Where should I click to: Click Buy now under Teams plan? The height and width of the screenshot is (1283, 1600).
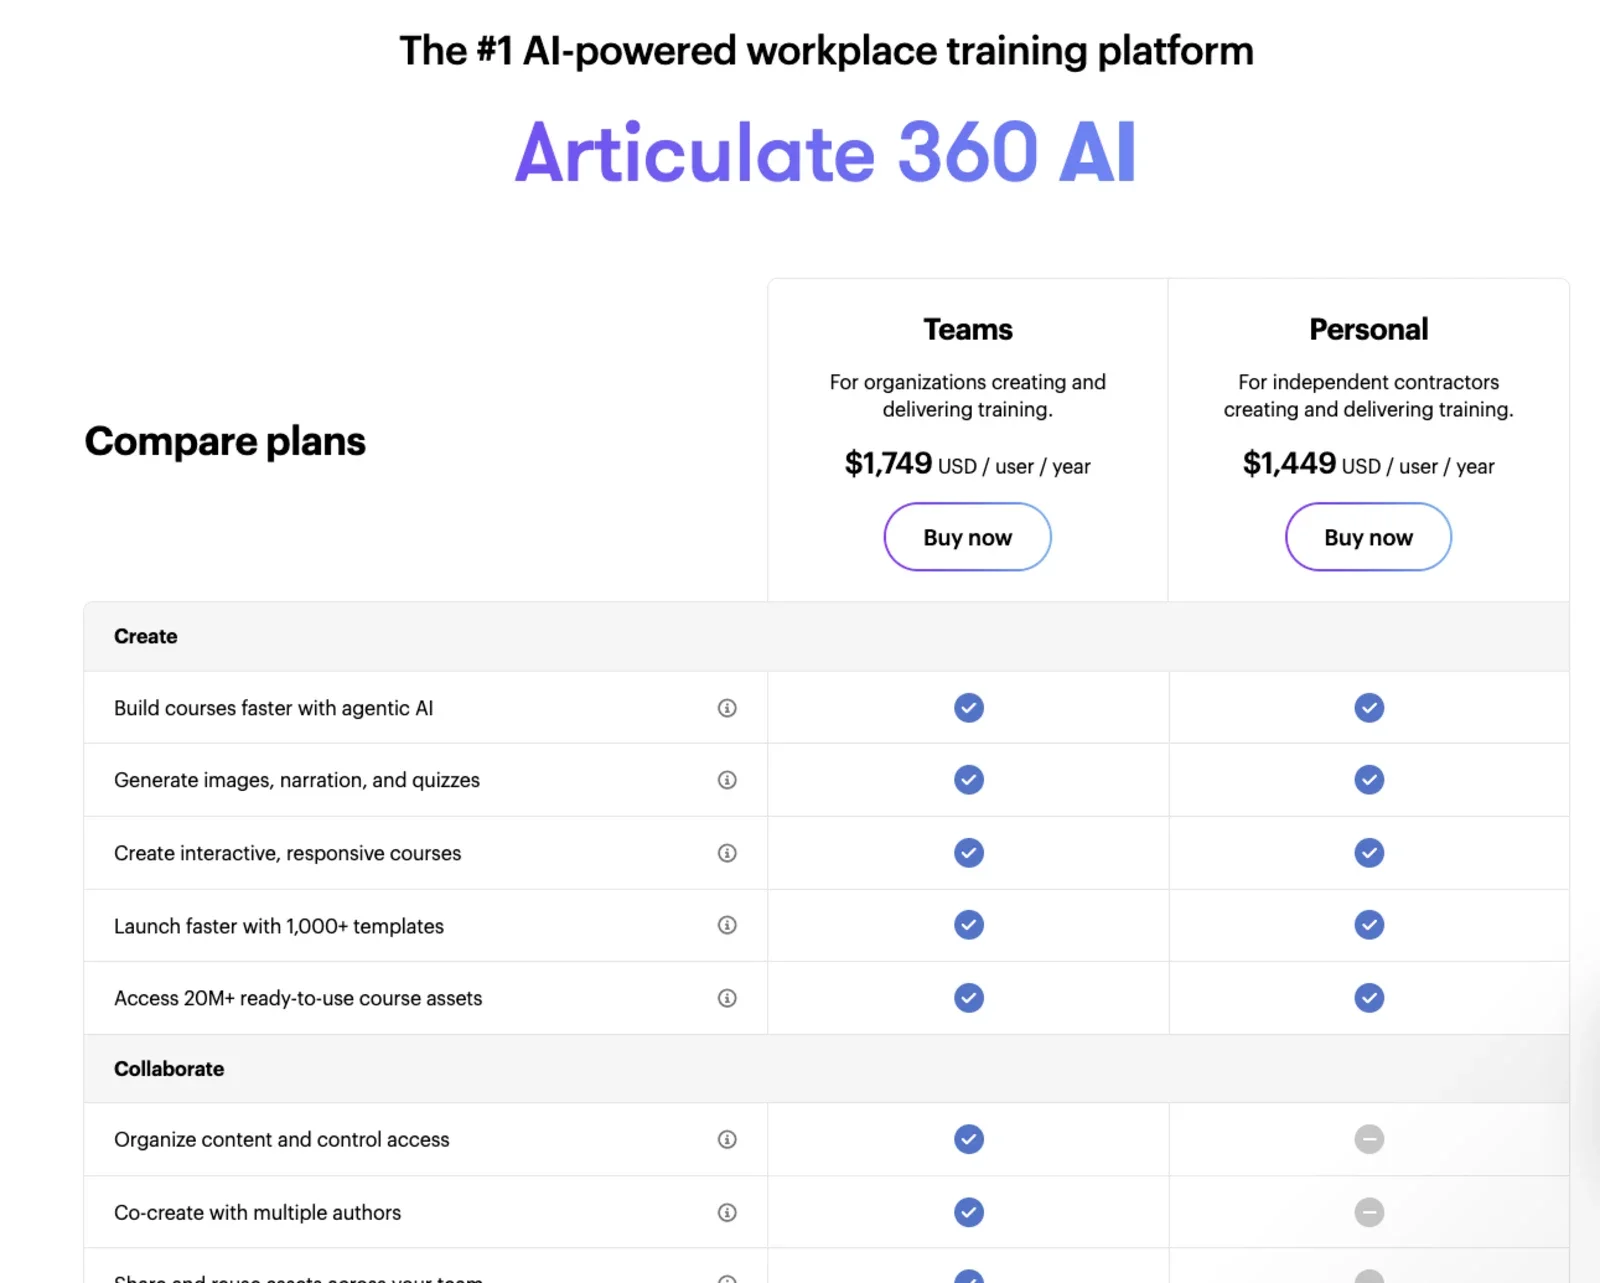(967, 537)
